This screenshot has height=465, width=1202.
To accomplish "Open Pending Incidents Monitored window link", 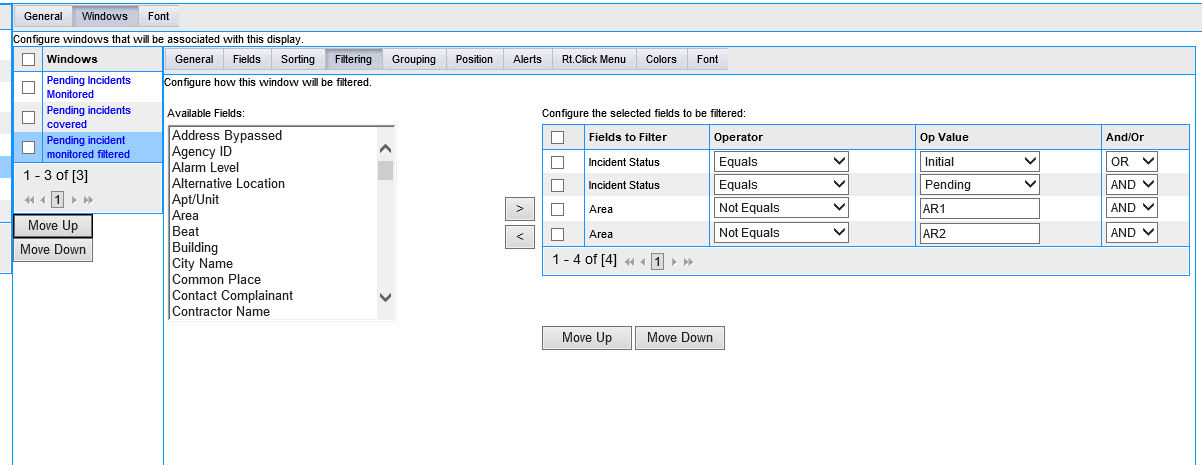I will point(89,87).
